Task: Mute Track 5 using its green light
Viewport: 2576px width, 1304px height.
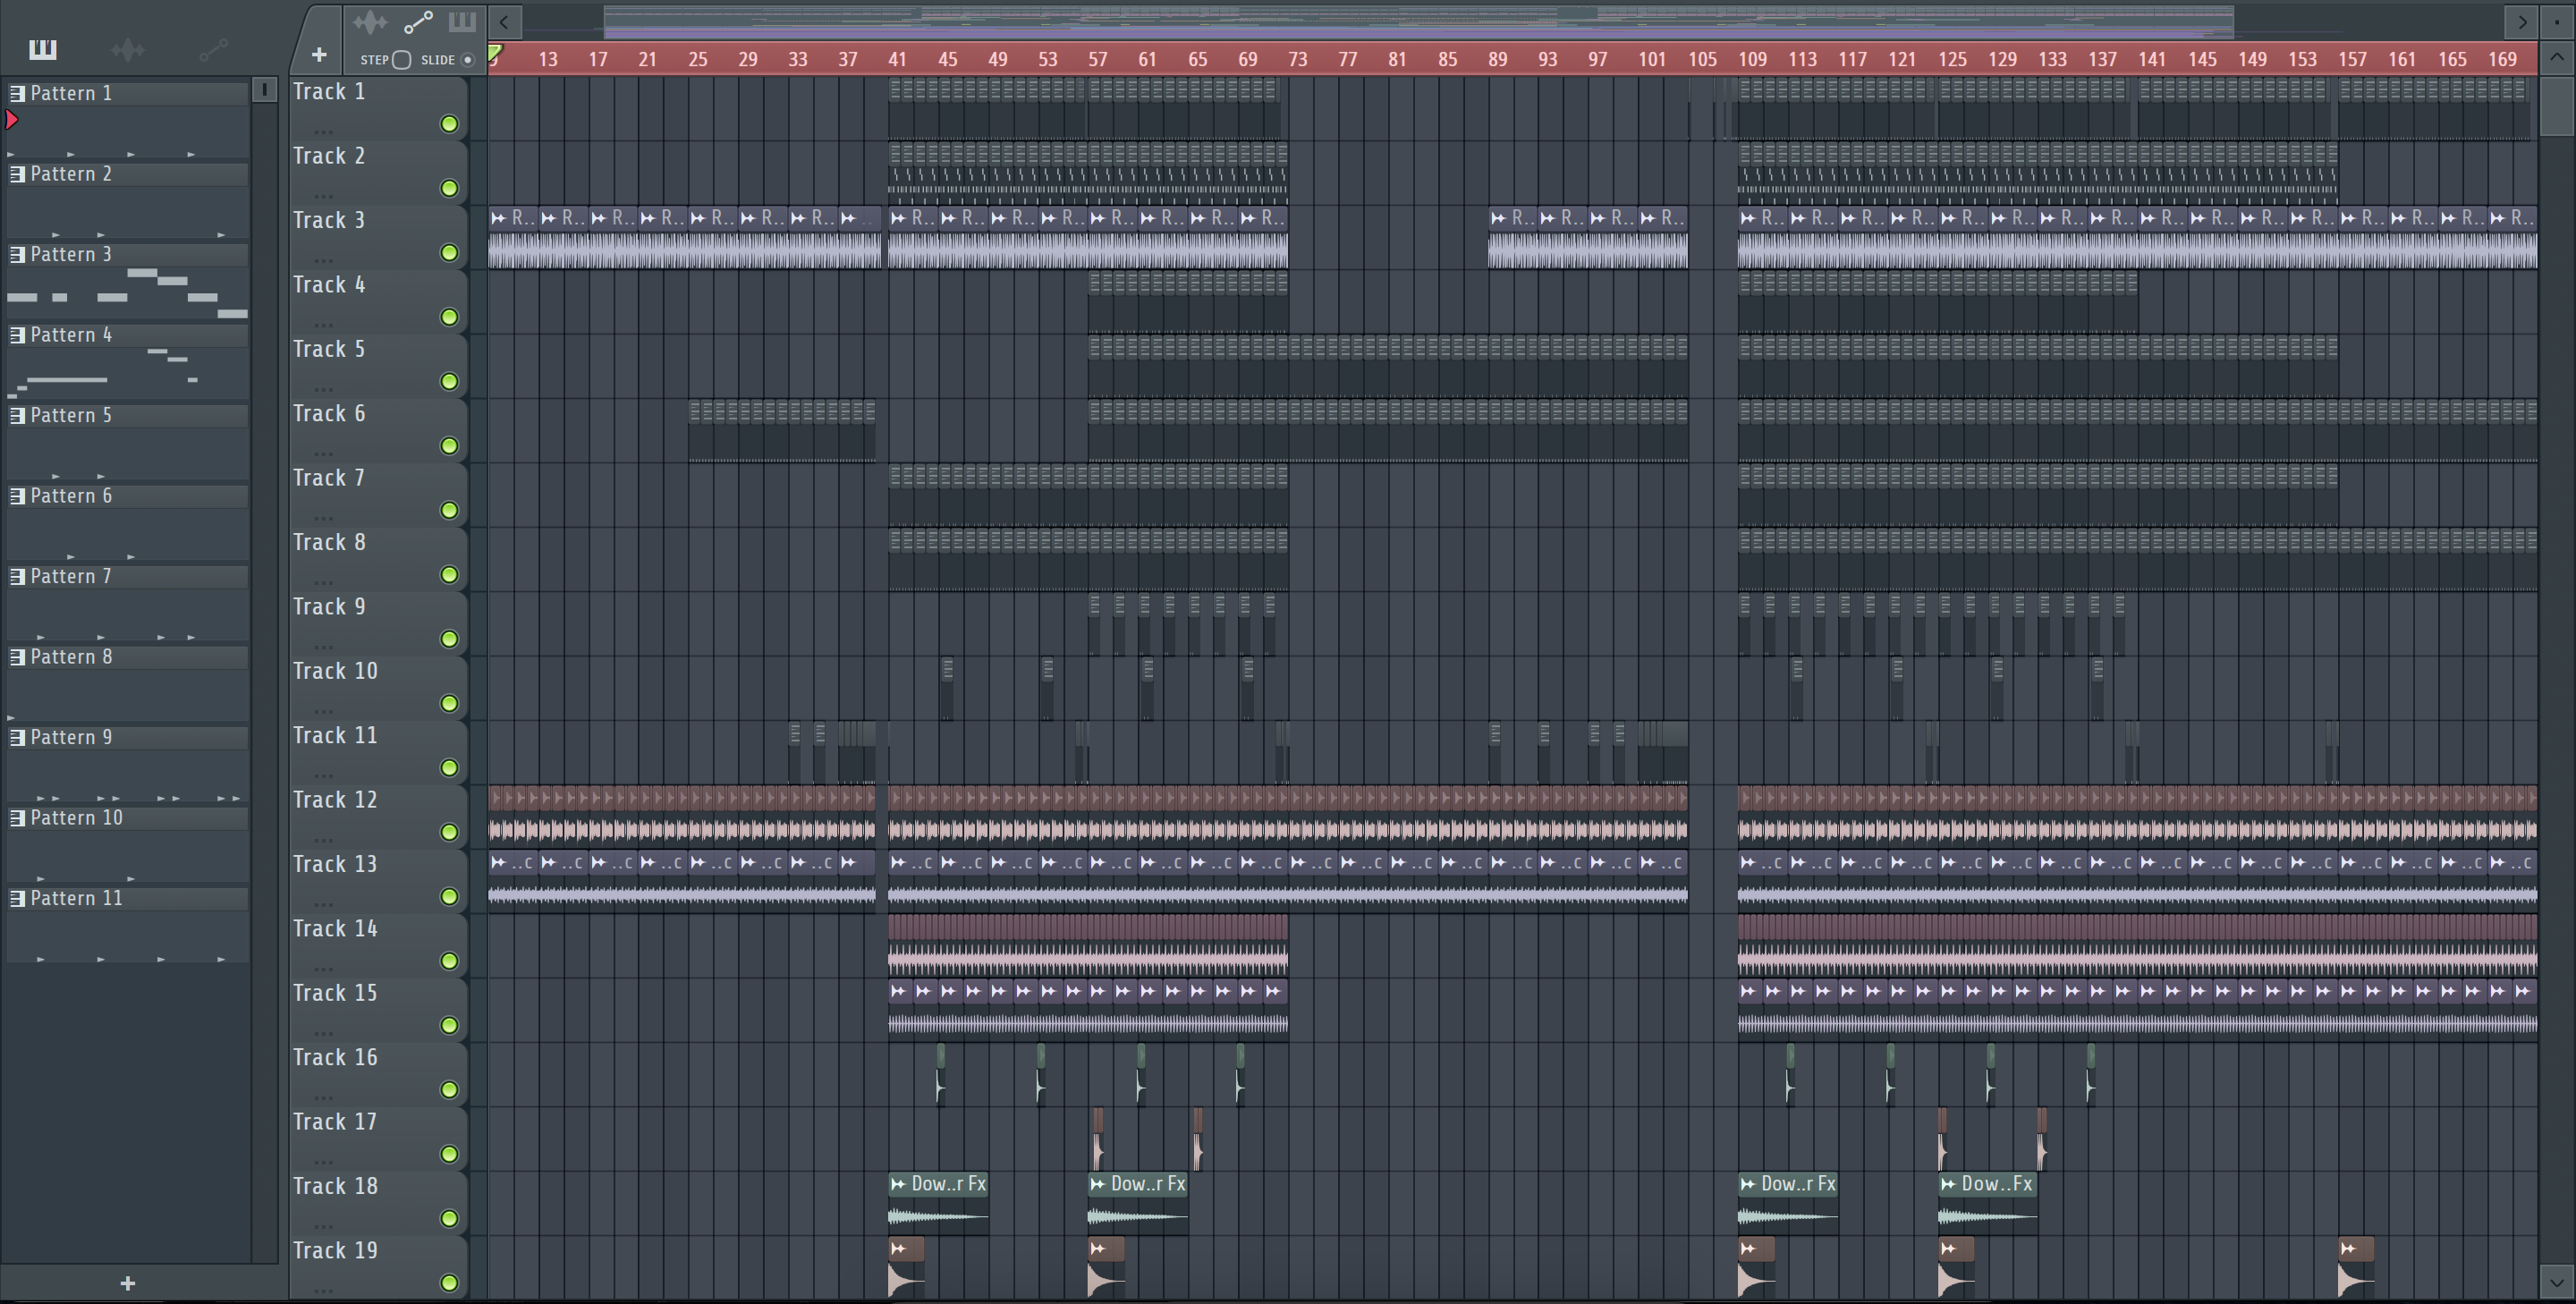Action: (449, 382)
